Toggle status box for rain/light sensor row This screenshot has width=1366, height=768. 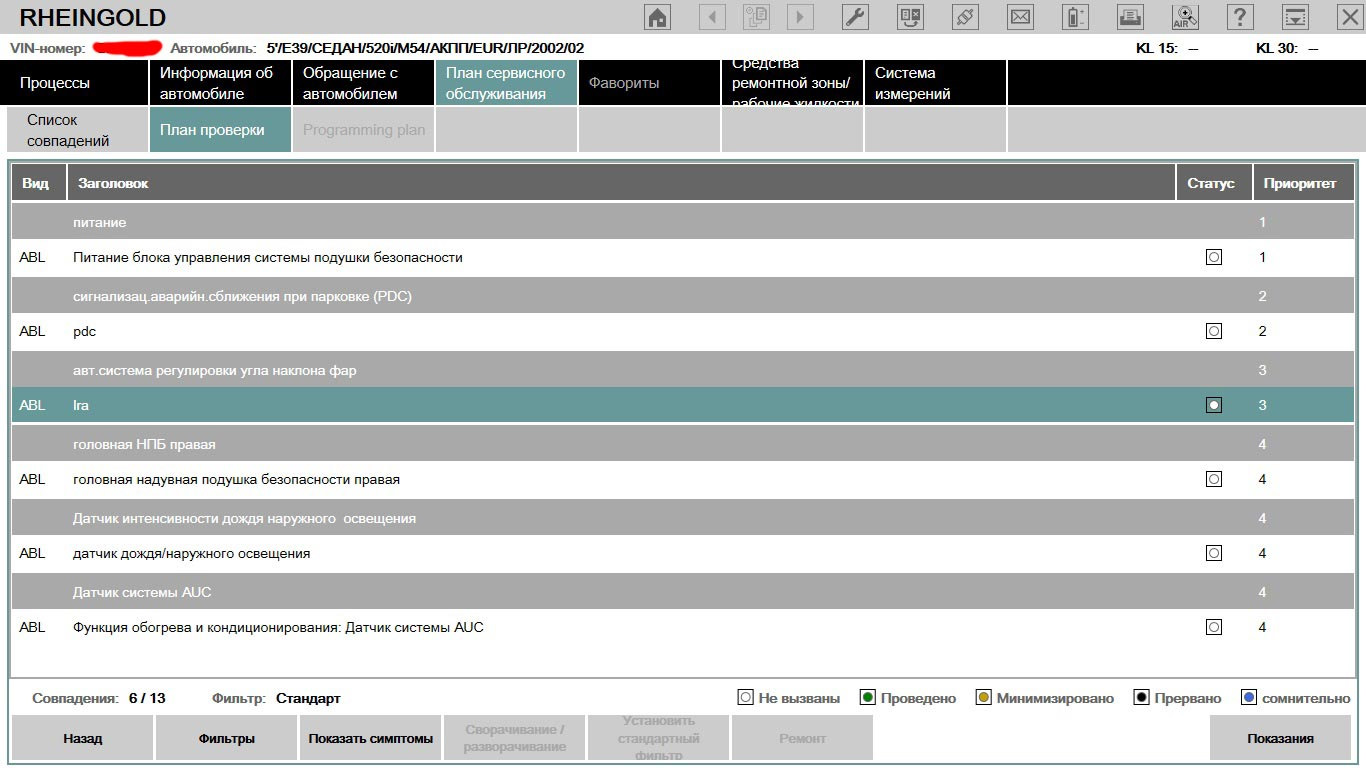pyautogui.click(x=1214, y=553)
